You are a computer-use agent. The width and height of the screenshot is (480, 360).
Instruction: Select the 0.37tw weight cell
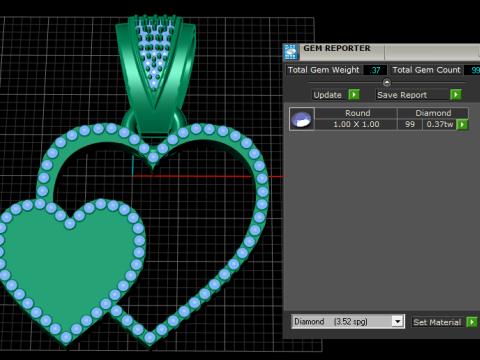439,124
